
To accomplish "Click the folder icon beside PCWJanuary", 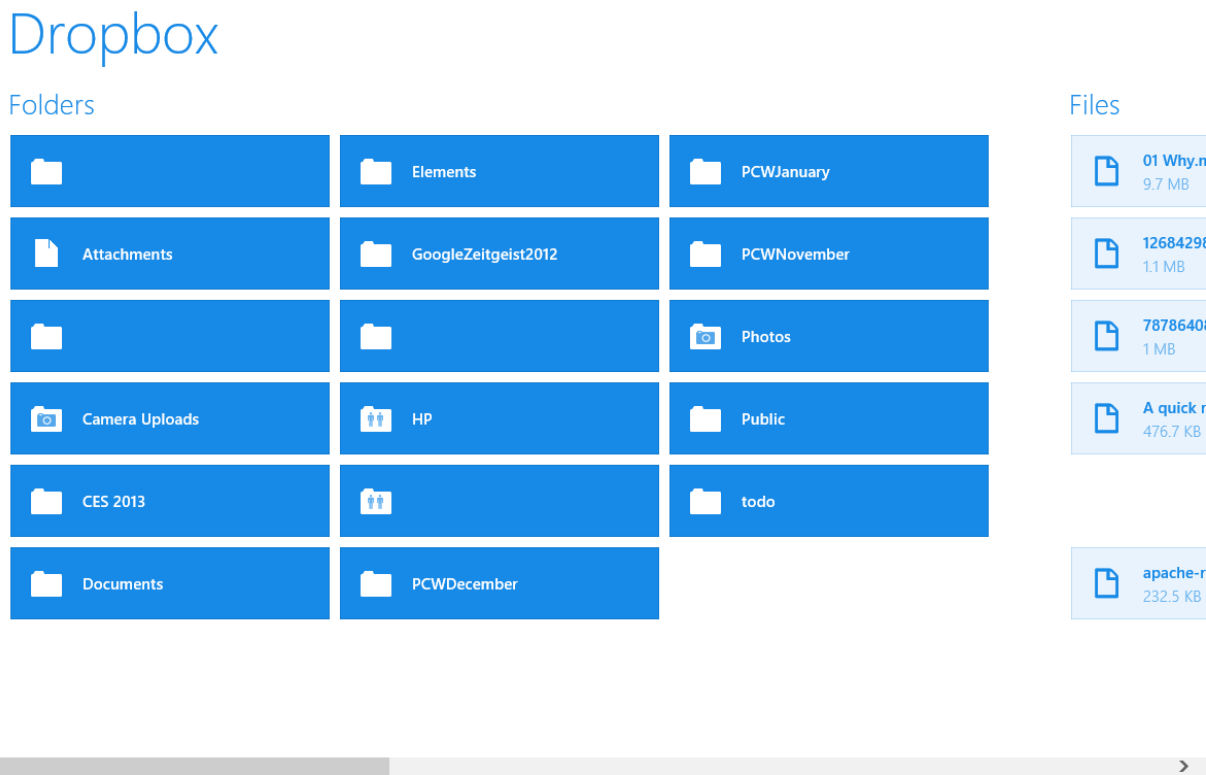I will click(x=705, y=172).
